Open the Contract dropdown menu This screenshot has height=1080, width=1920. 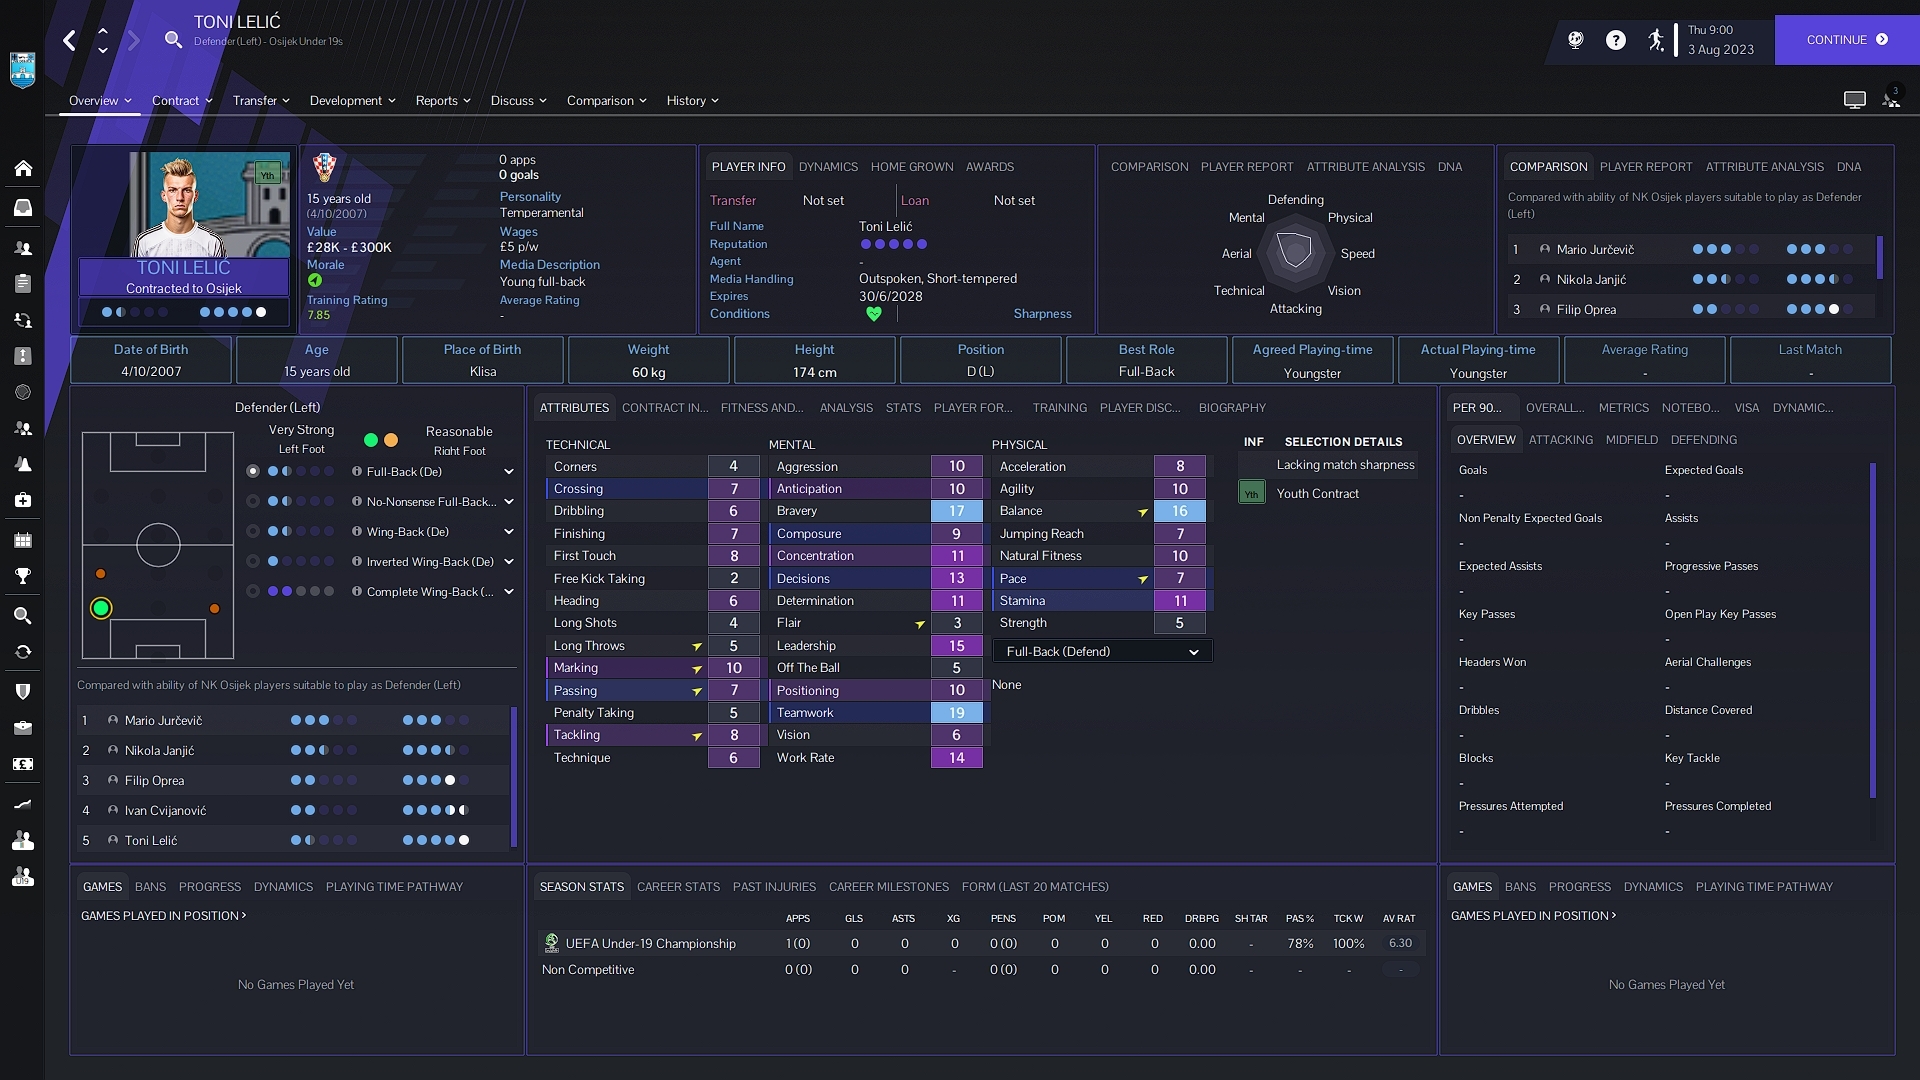click(182, 100)
